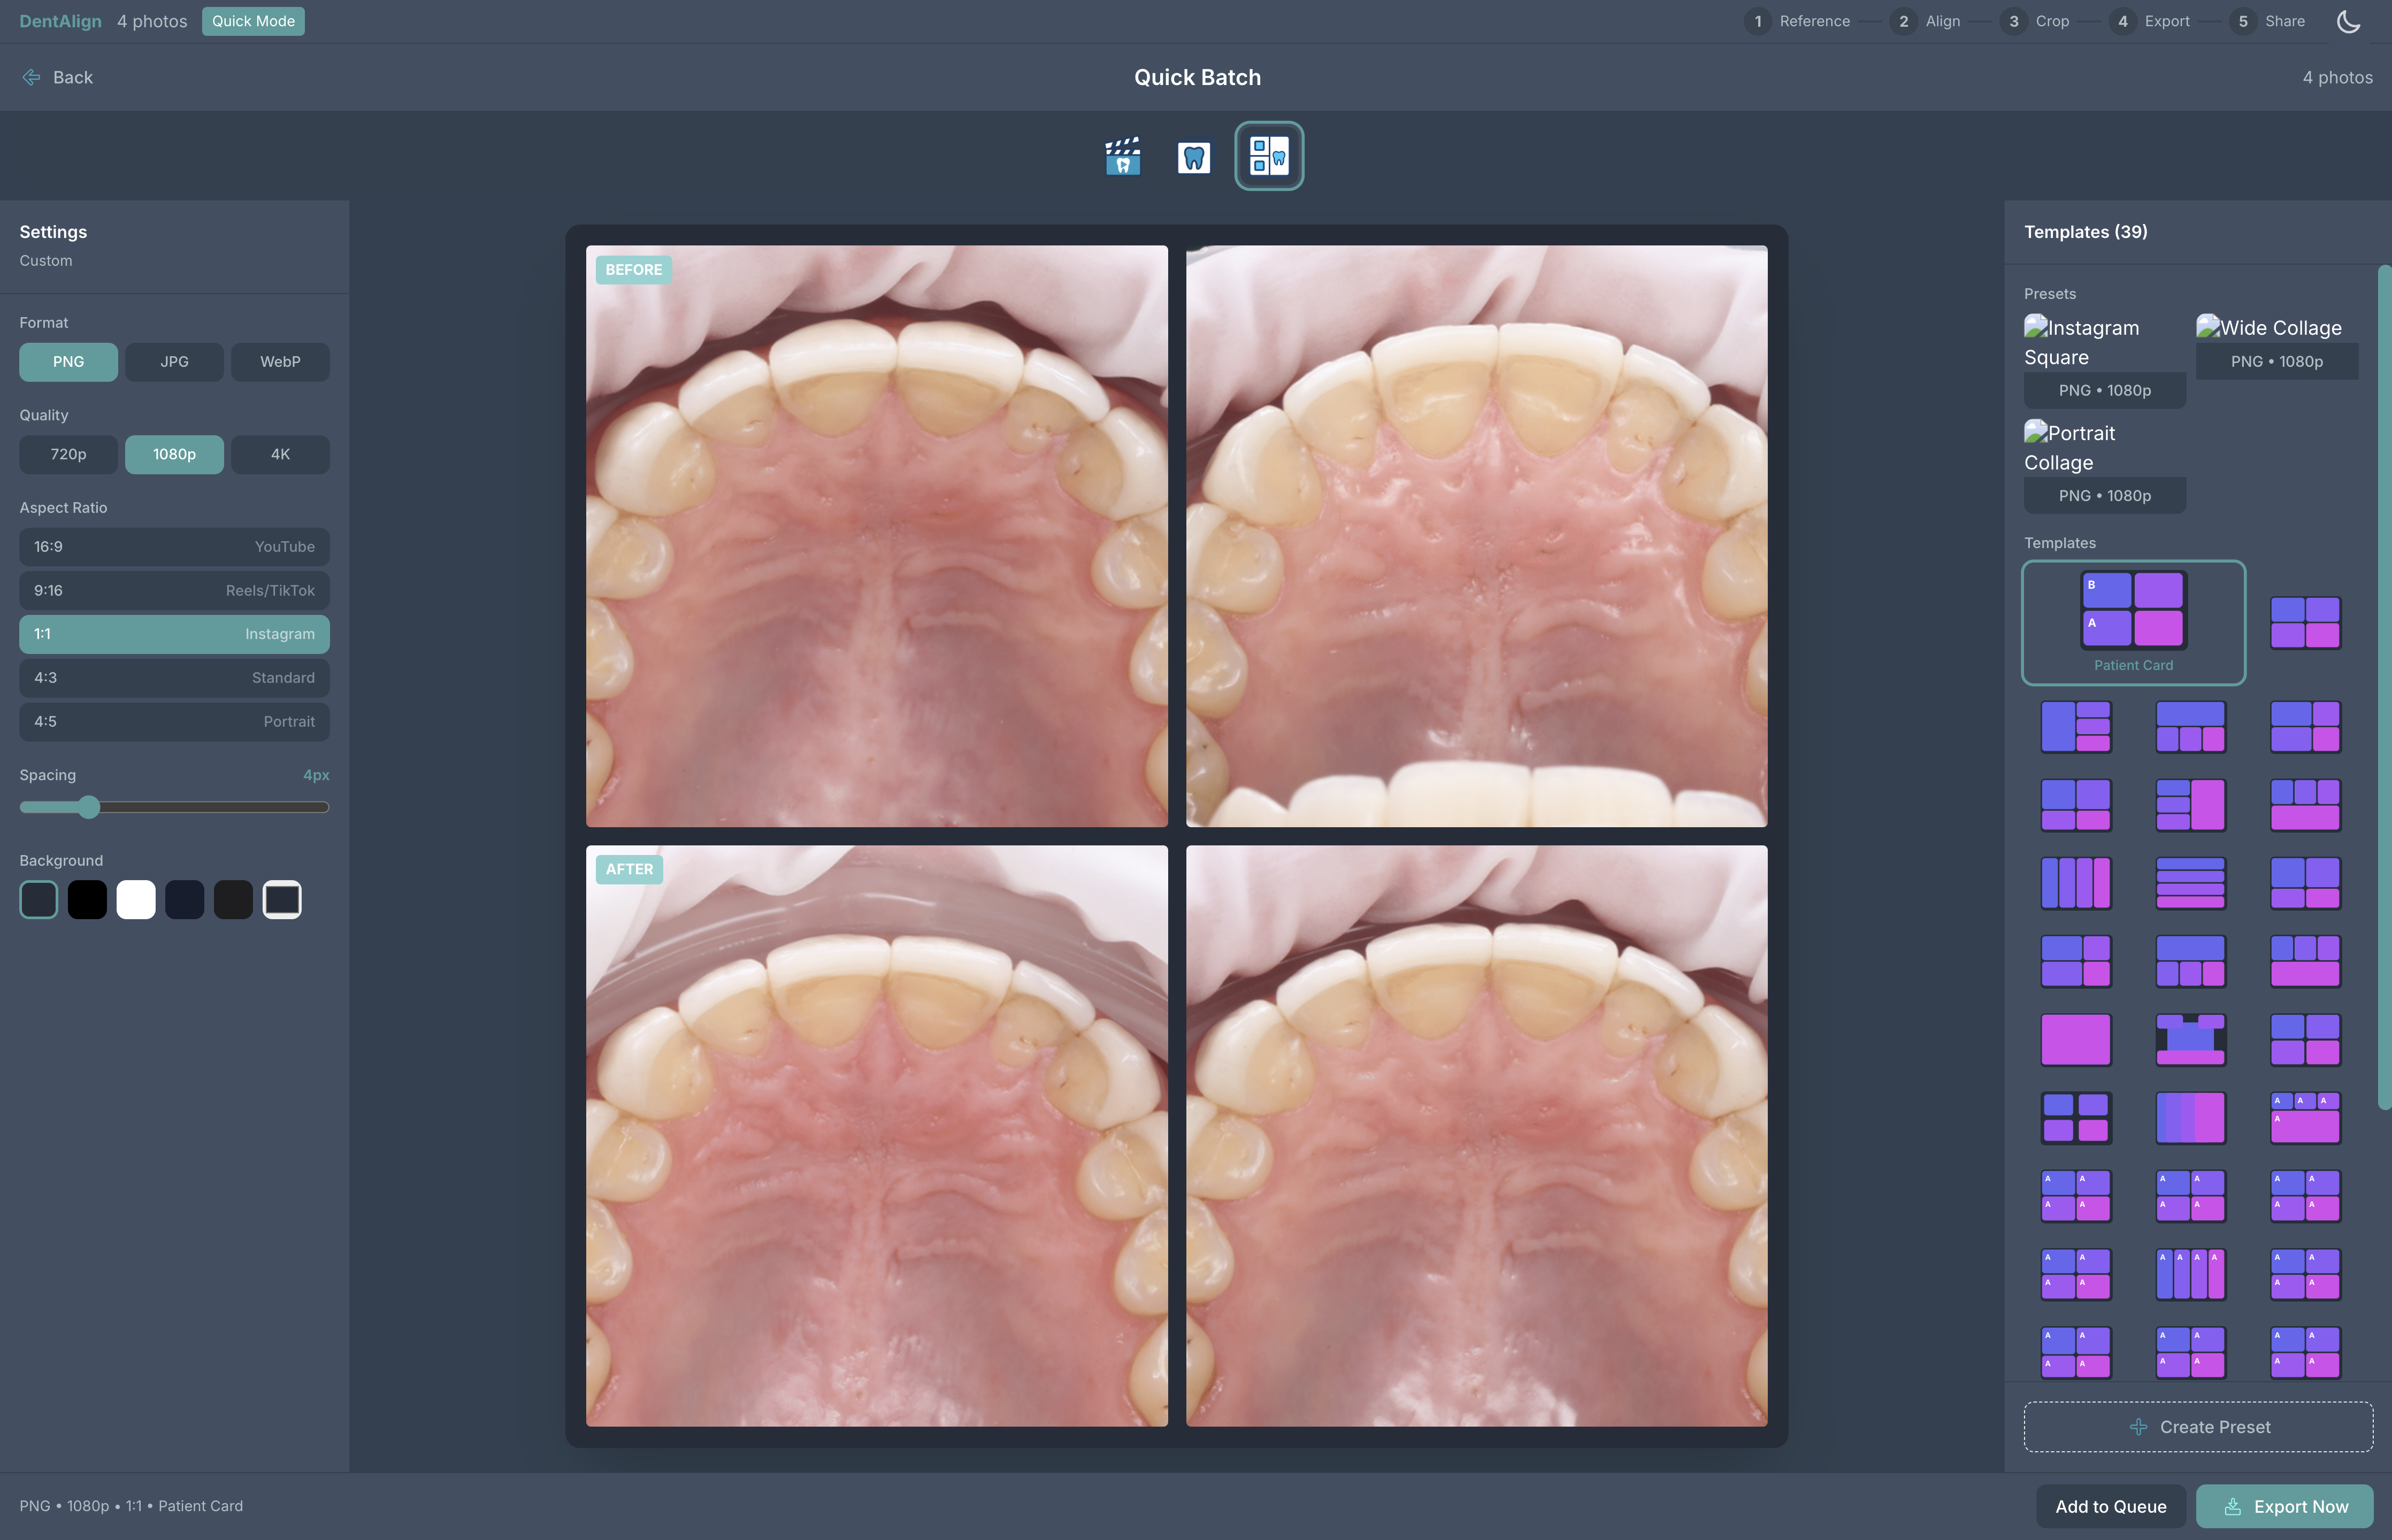Choose 9:16 Reels/TikTok aspect ratio
The height and width of the screenshot is (1540, 2392).
click(174, 590)
